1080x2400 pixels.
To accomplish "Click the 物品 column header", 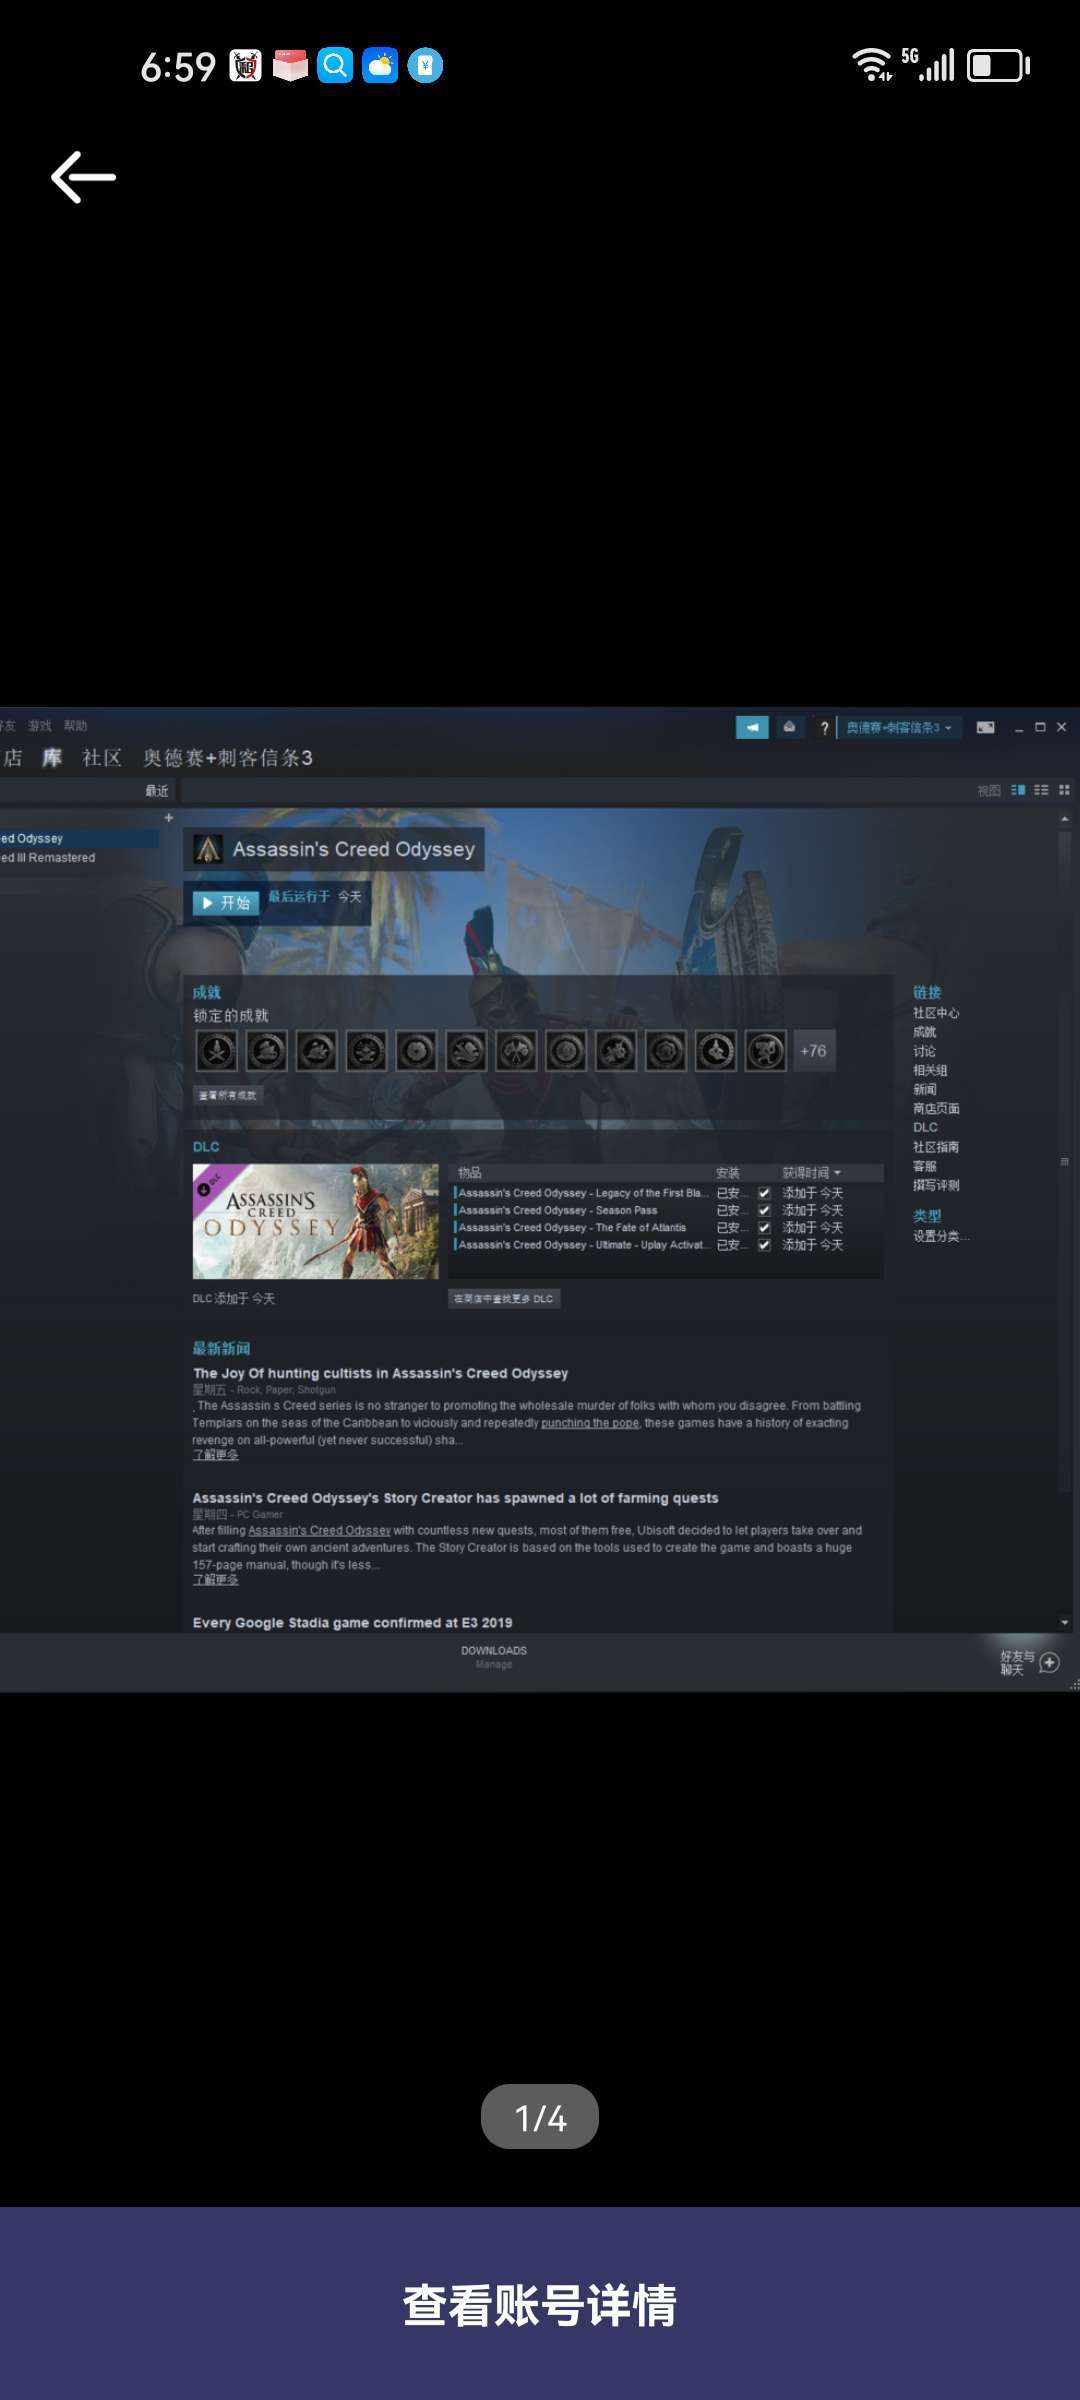I will [470, 1173].
